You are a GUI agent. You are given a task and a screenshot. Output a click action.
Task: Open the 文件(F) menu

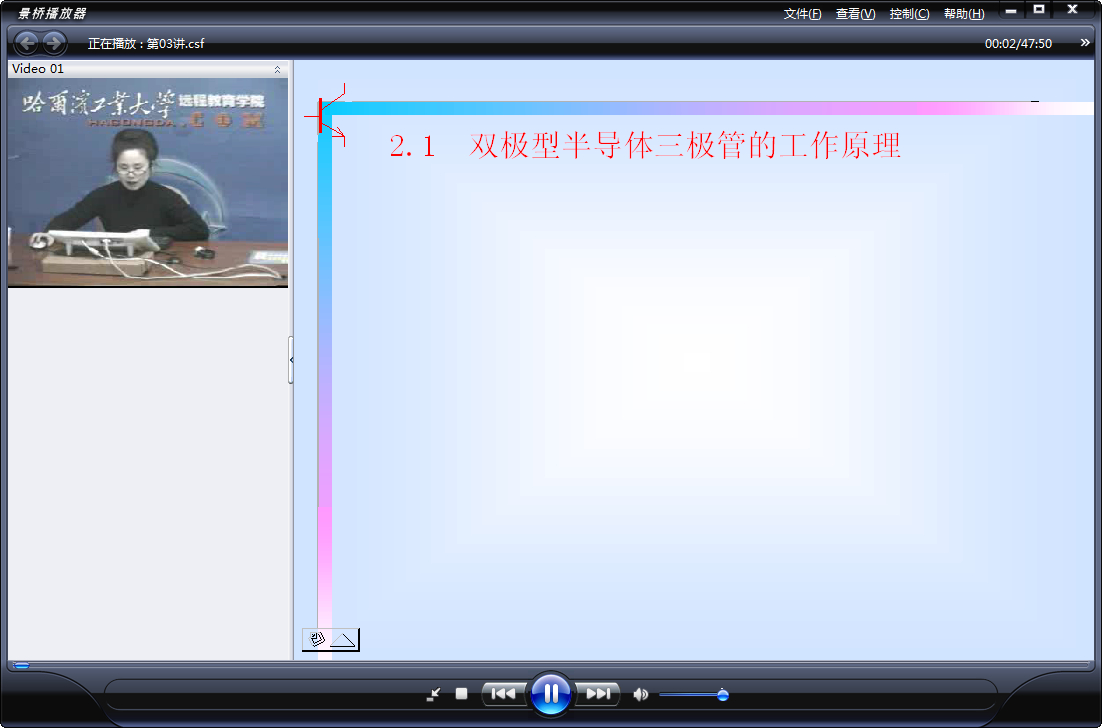(803, 13)
